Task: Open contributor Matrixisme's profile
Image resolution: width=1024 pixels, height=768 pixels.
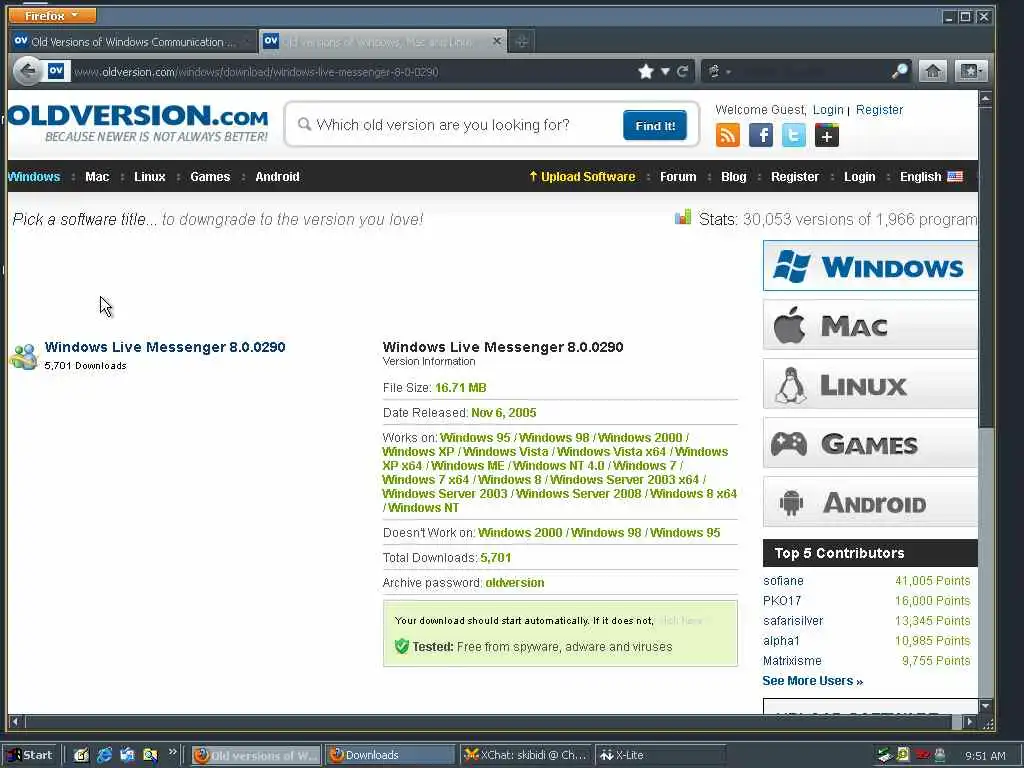Action: tap(792, 661)
